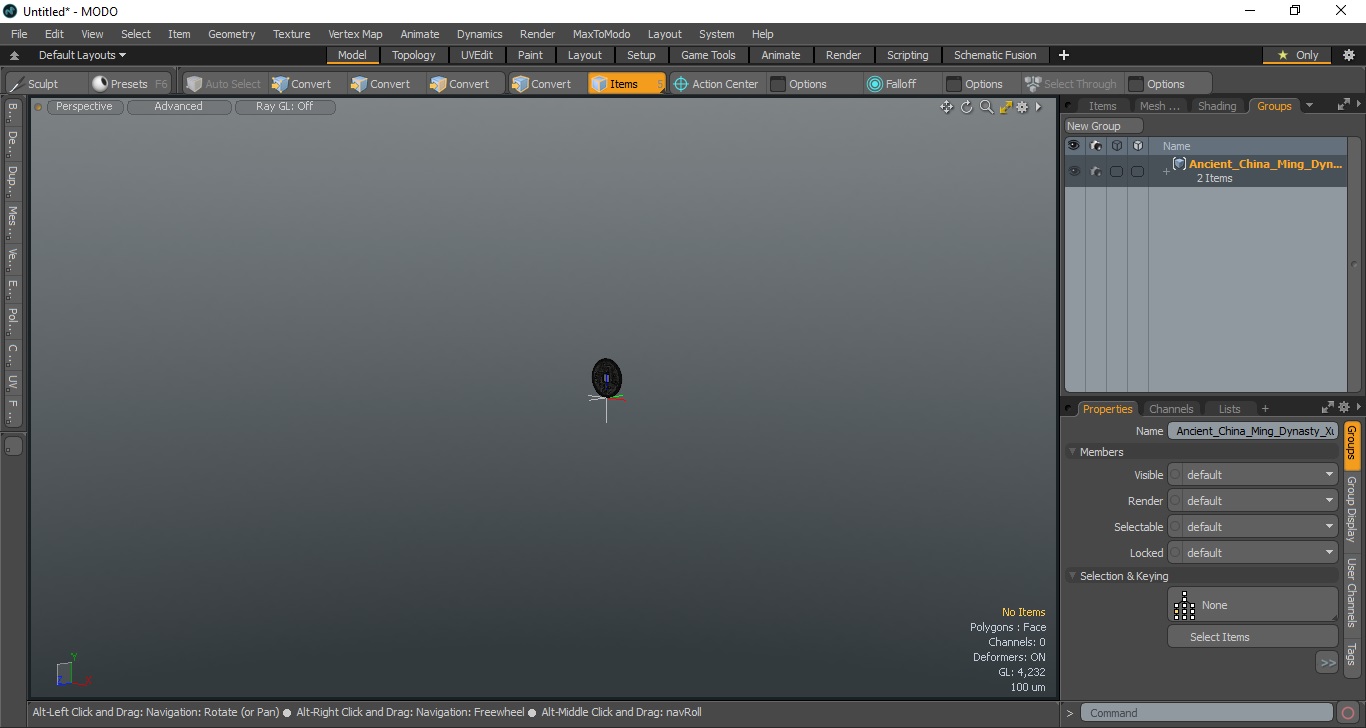Switch to the UVEdit layout tab
1366x728 pixels.
click(x=477, y=55)
